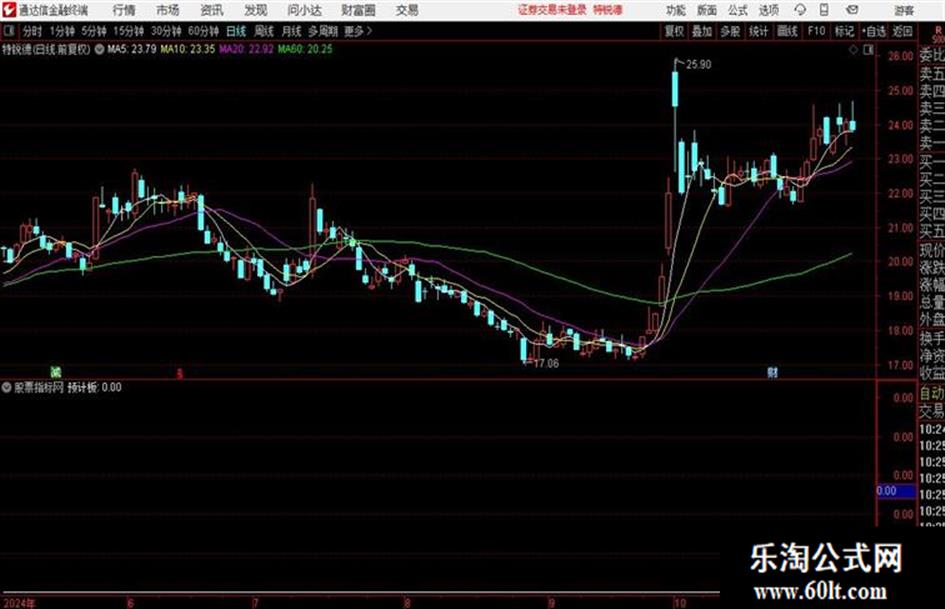Screen dimensions: 945x609
Task: Add stock via +自选 button
Action: pyautogui.click(x=873, y=31)
